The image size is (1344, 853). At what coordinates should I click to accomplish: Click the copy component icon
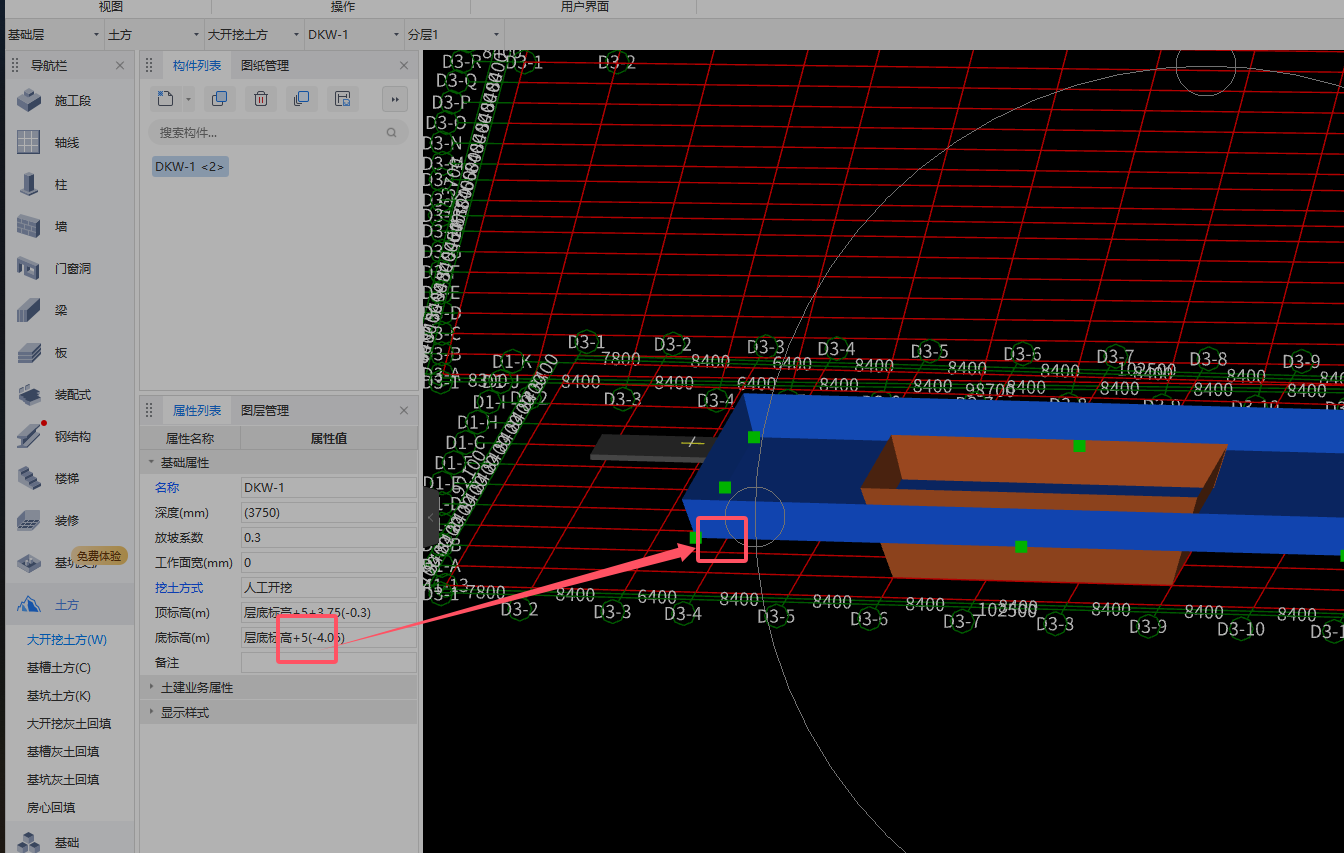(219, 98)
